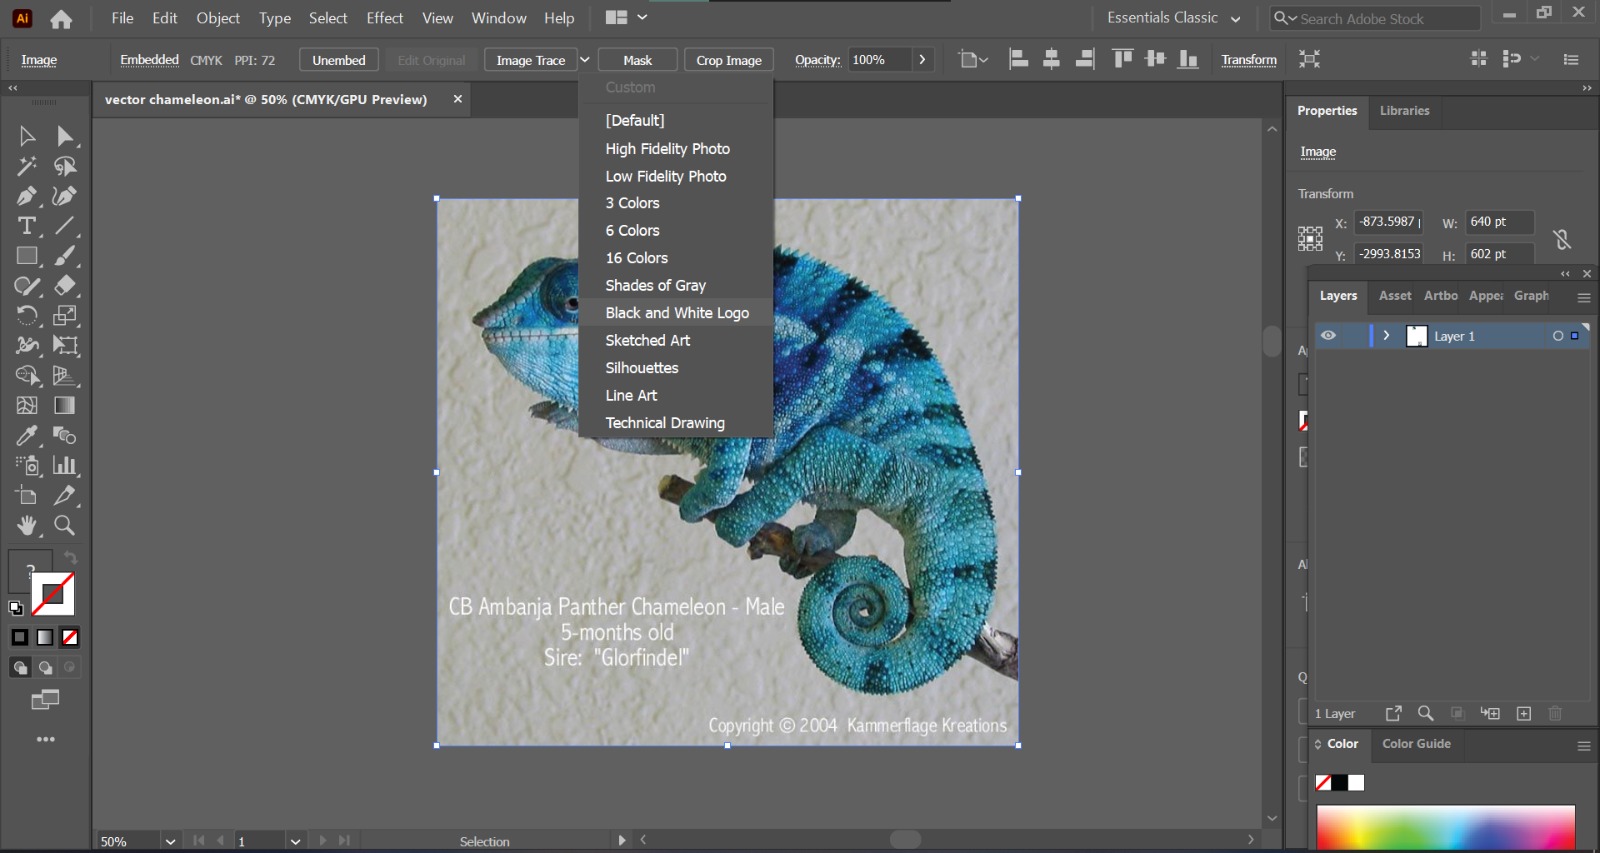Create new layer in Layers panel
This screenshot has width=1600, height=853.
coord(1524,713)
